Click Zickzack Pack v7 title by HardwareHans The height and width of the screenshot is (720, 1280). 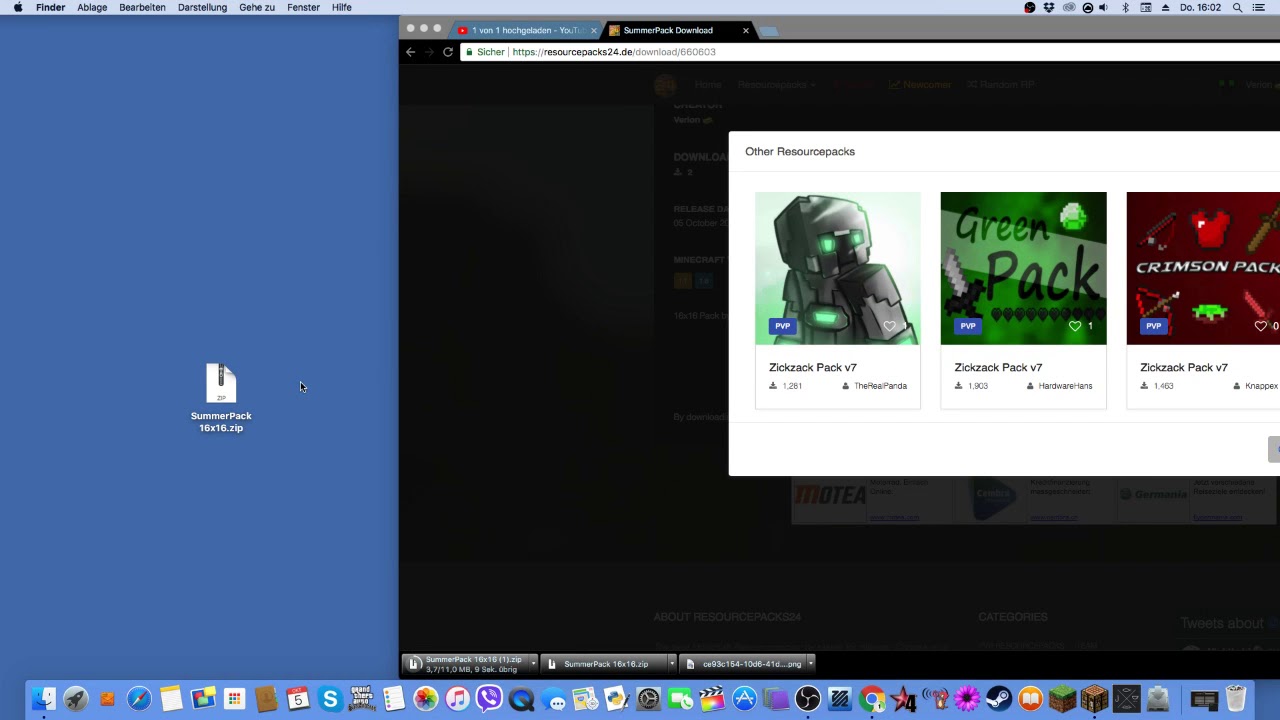[998, 367]
